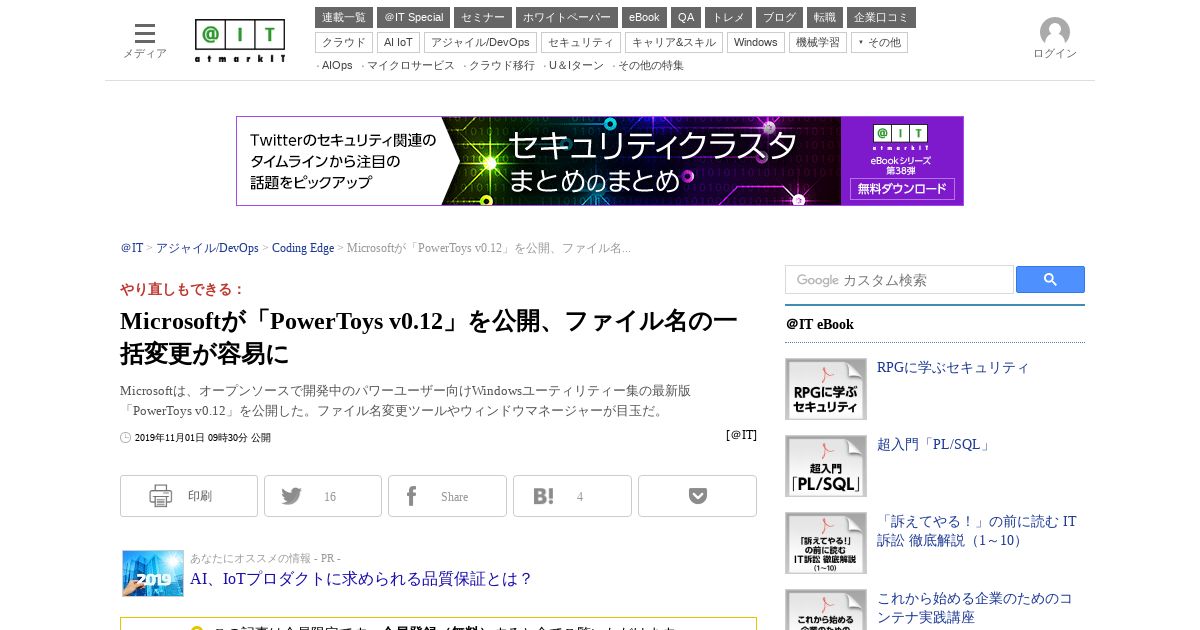Share article via Facebook Share button
Image resolution: width=1200 pixels, height=630 pixels.
(447, 496)
